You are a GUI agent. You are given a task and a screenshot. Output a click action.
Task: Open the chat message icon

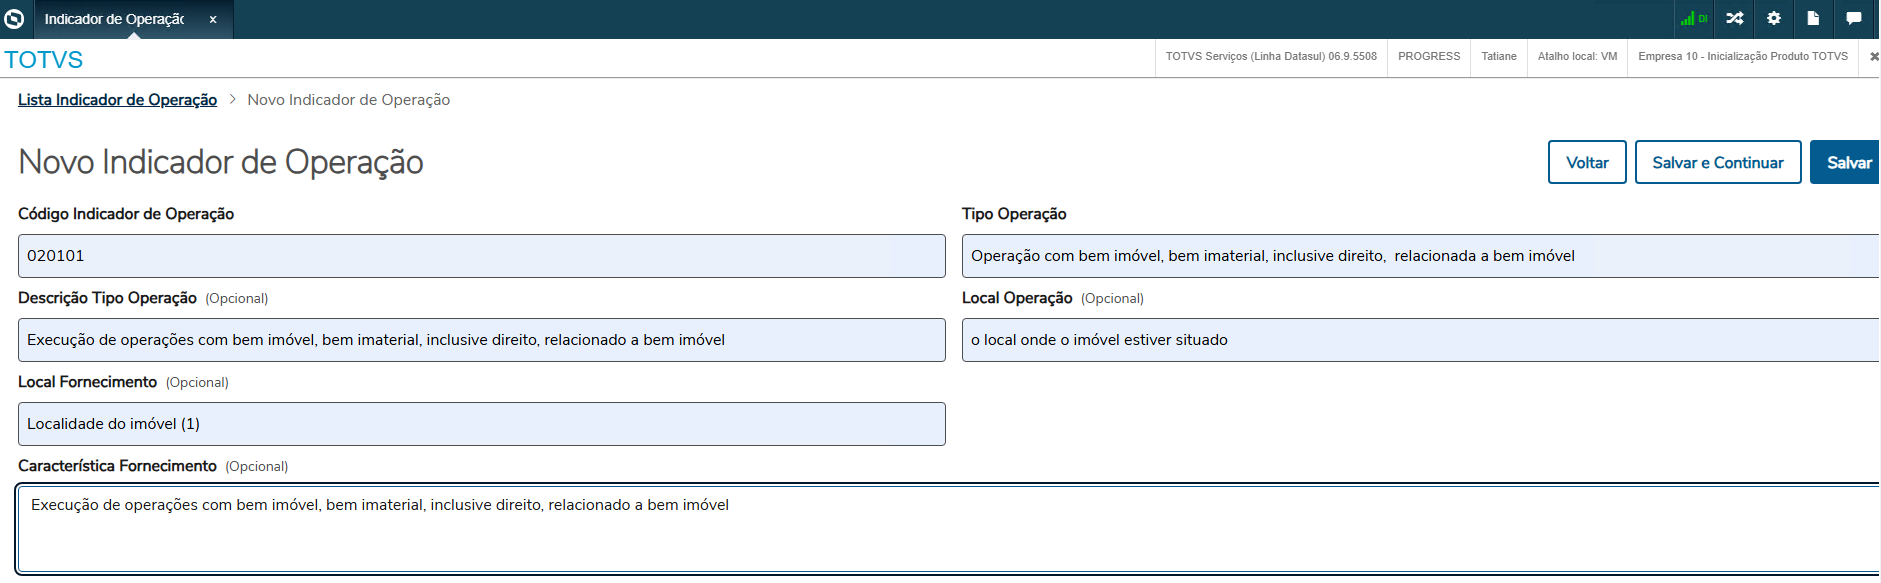(x=1853, y=19)
